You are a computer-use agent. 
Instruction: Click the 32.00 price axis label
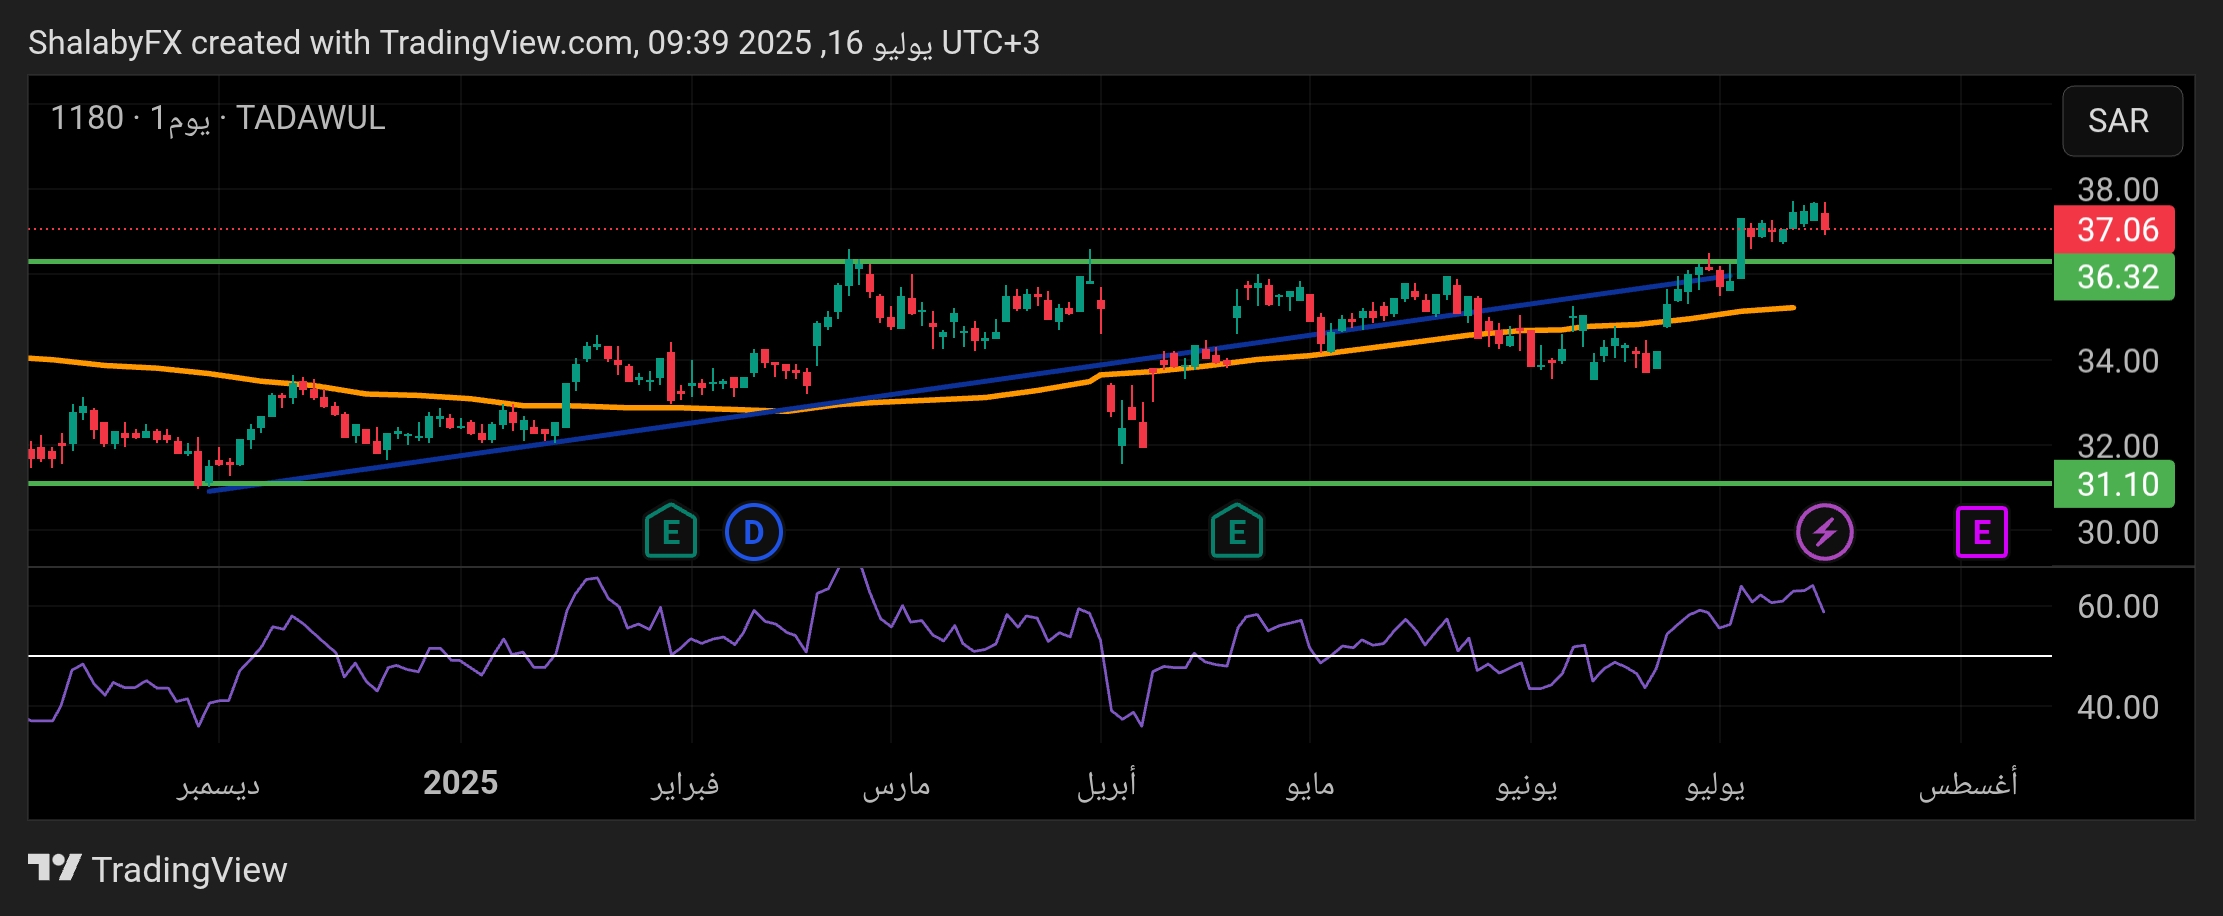point(2118,445)
